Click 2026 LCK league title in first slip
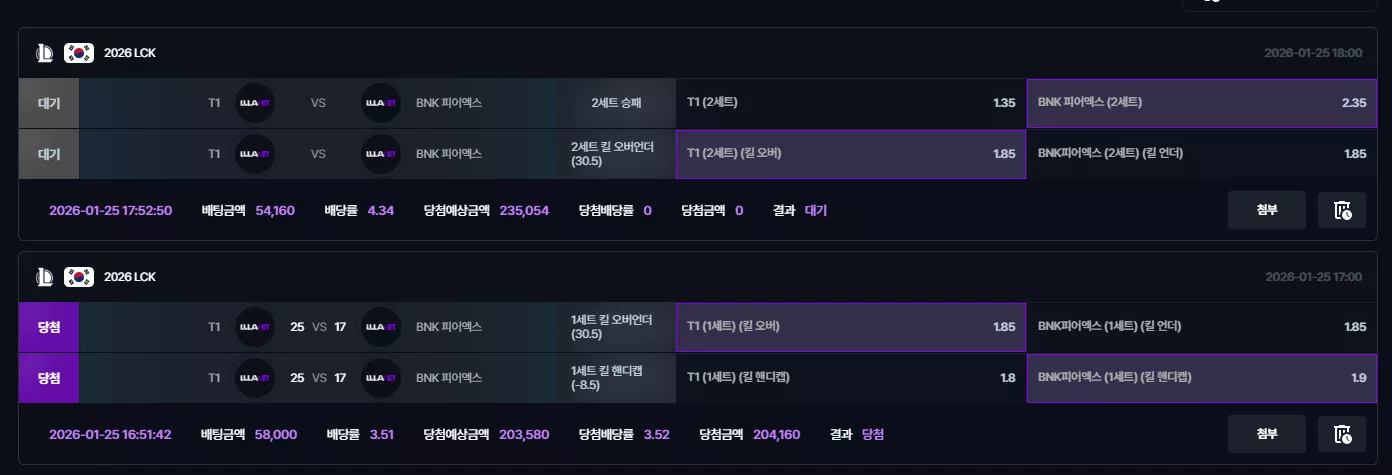 pos(130,53)
